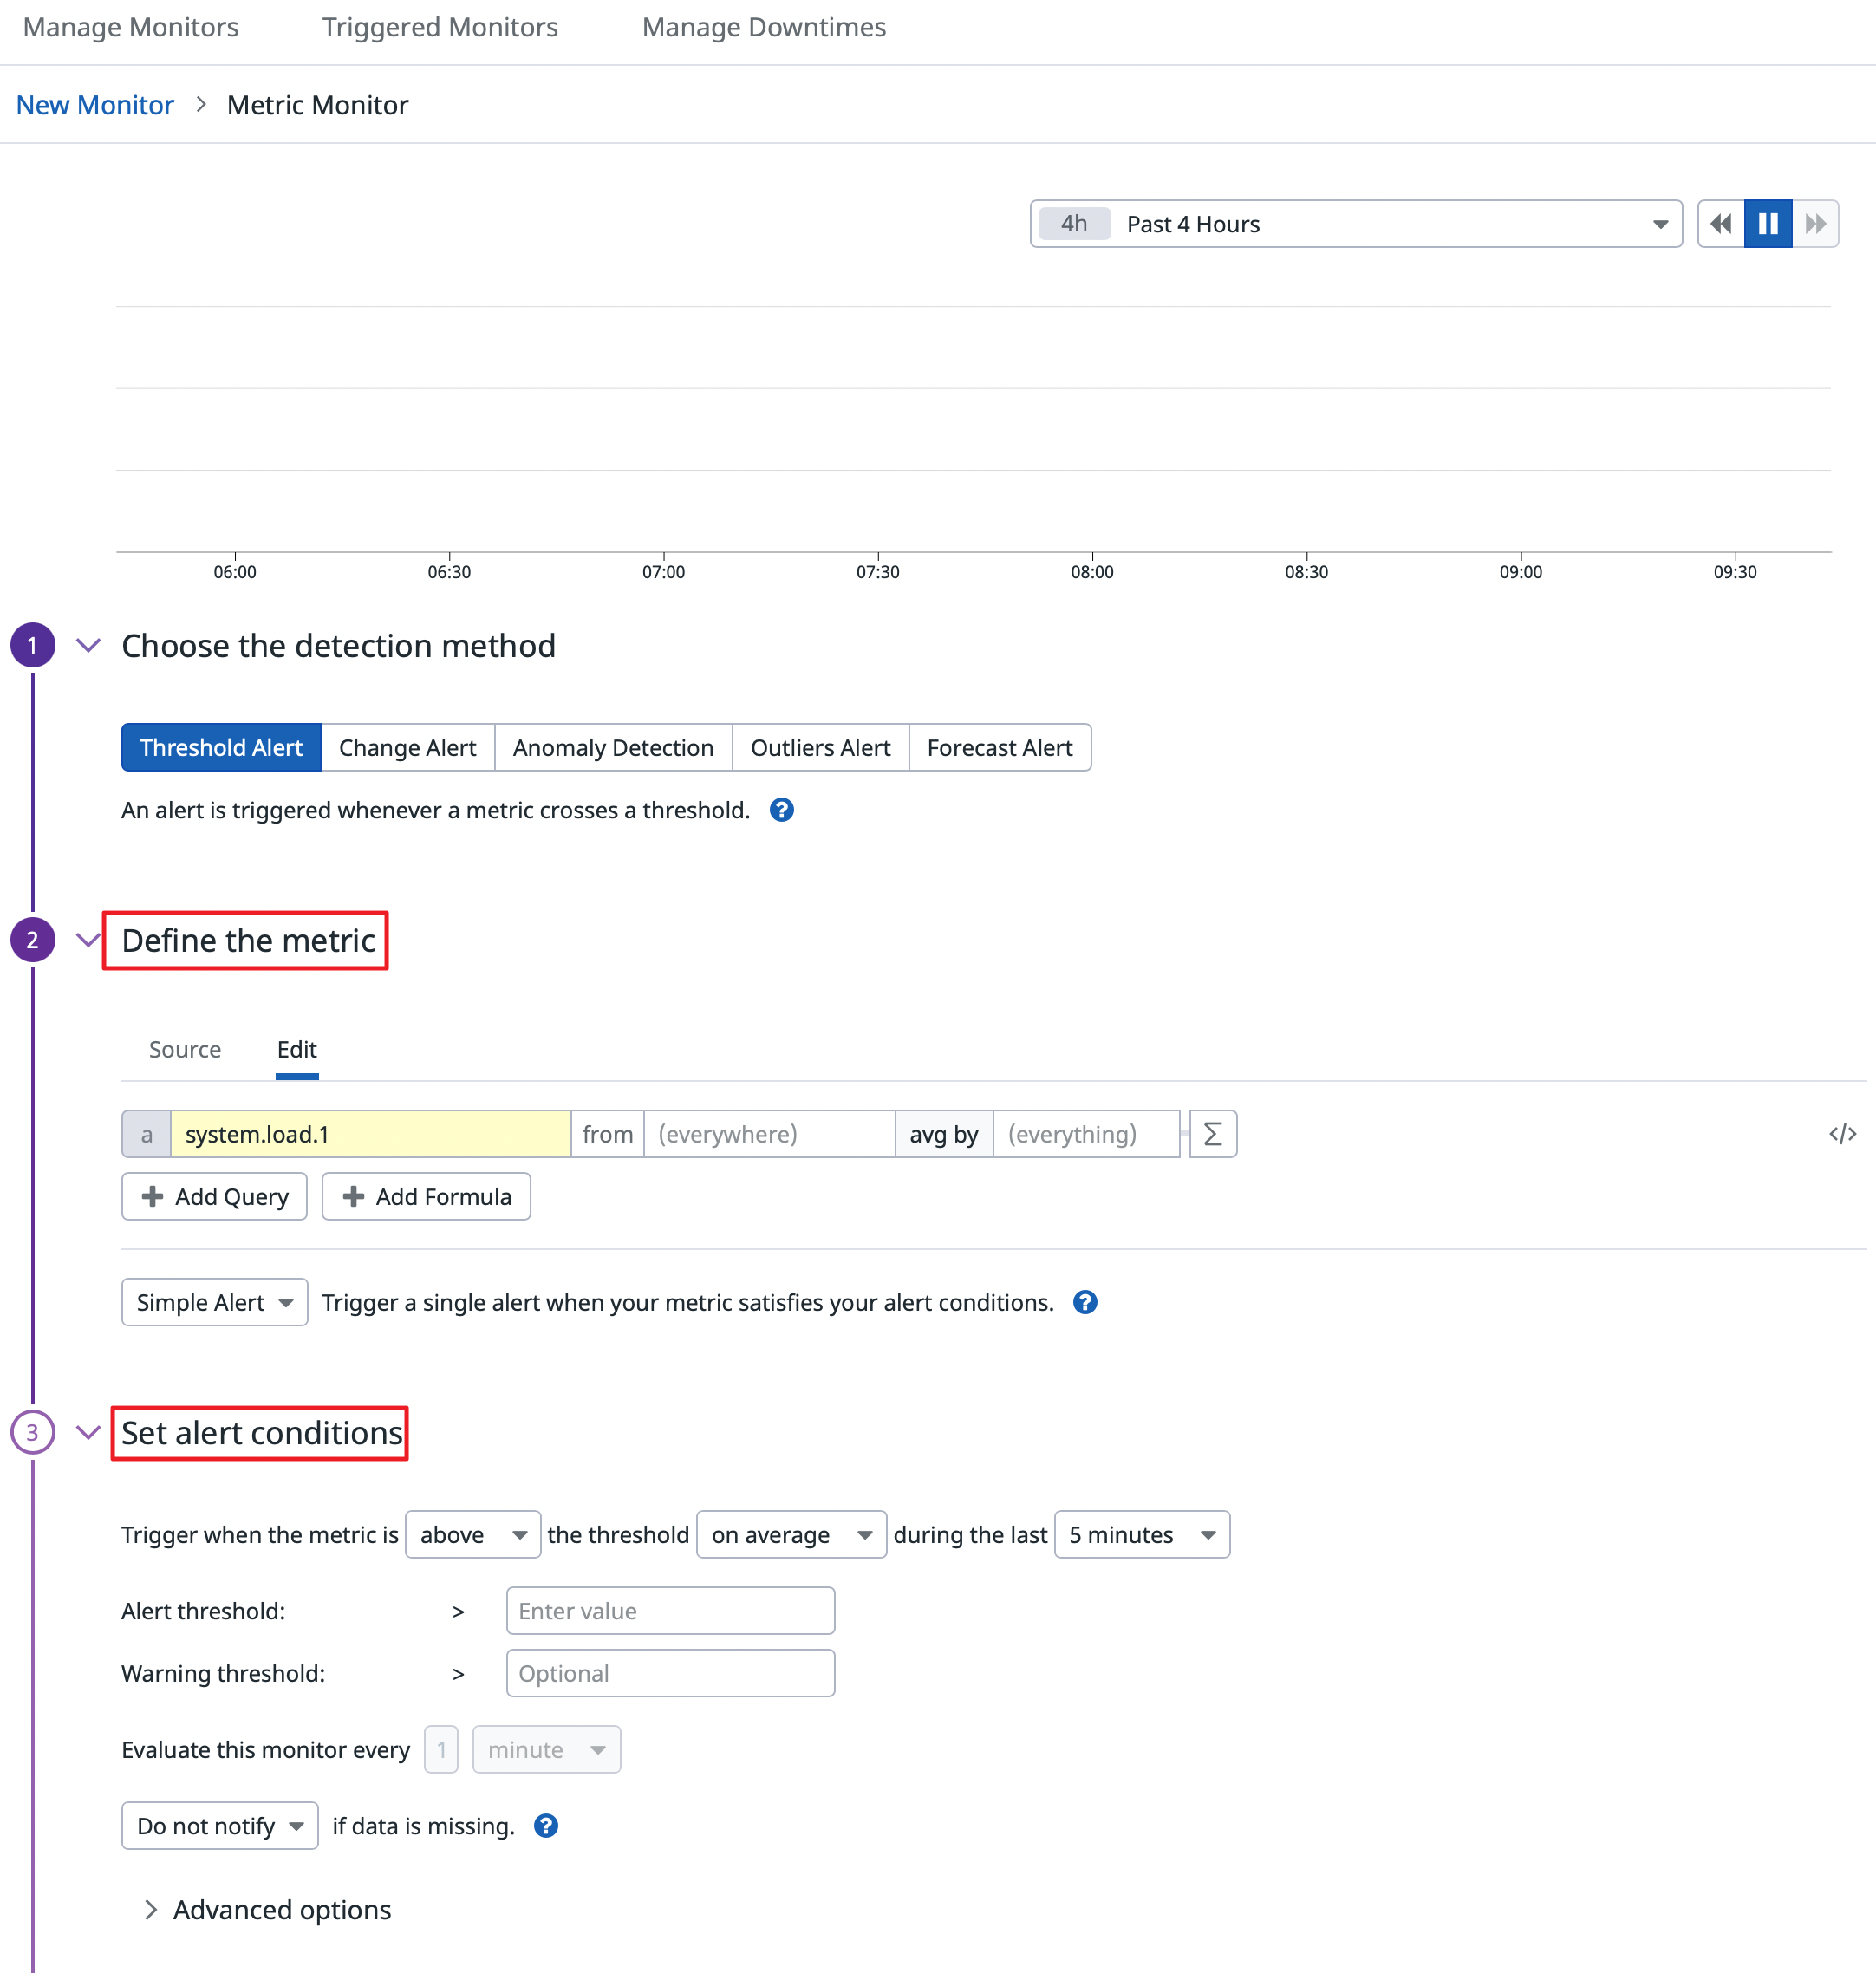Screen dimensions: 1876x1973
Task: Click the Alert threshold value field
Action: point(670,1611)
